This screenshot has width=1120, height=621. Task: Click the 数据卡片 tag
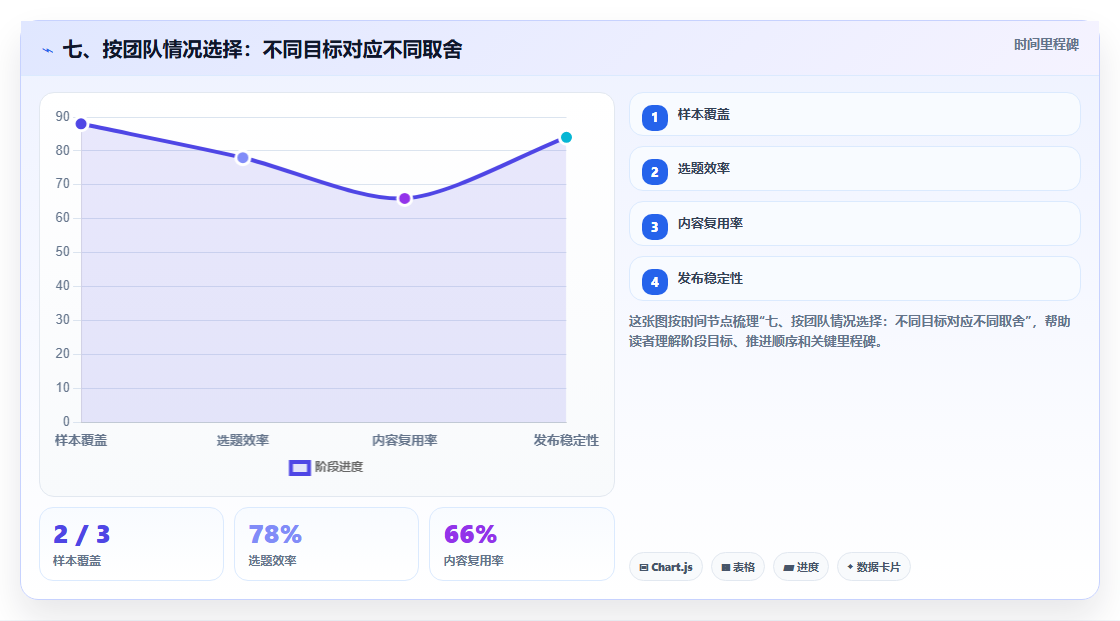click(874, 567)
